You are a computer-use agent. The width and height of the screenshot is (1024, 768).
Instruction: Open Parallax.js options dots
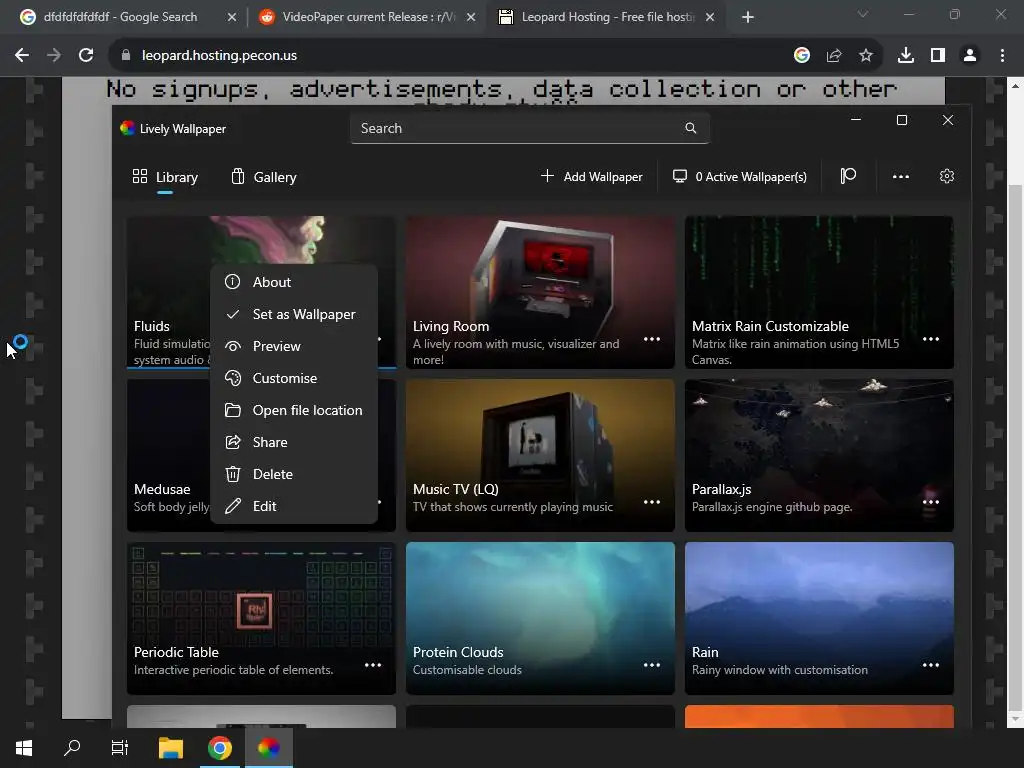(931, 502)
